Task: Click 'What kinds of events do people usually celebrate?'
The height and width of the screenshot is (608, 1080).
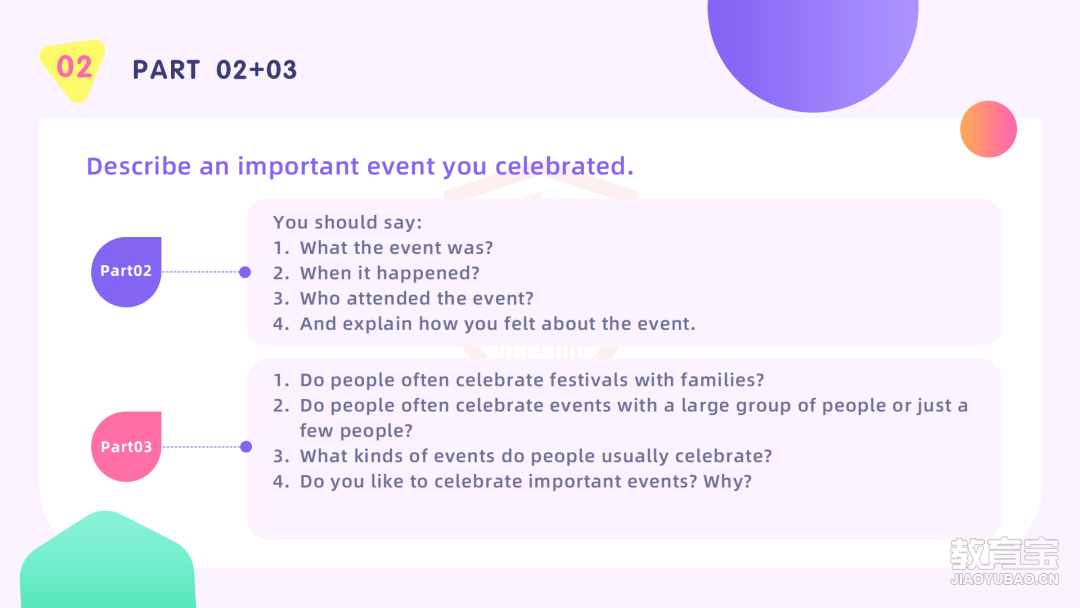Action: [523, 456]
